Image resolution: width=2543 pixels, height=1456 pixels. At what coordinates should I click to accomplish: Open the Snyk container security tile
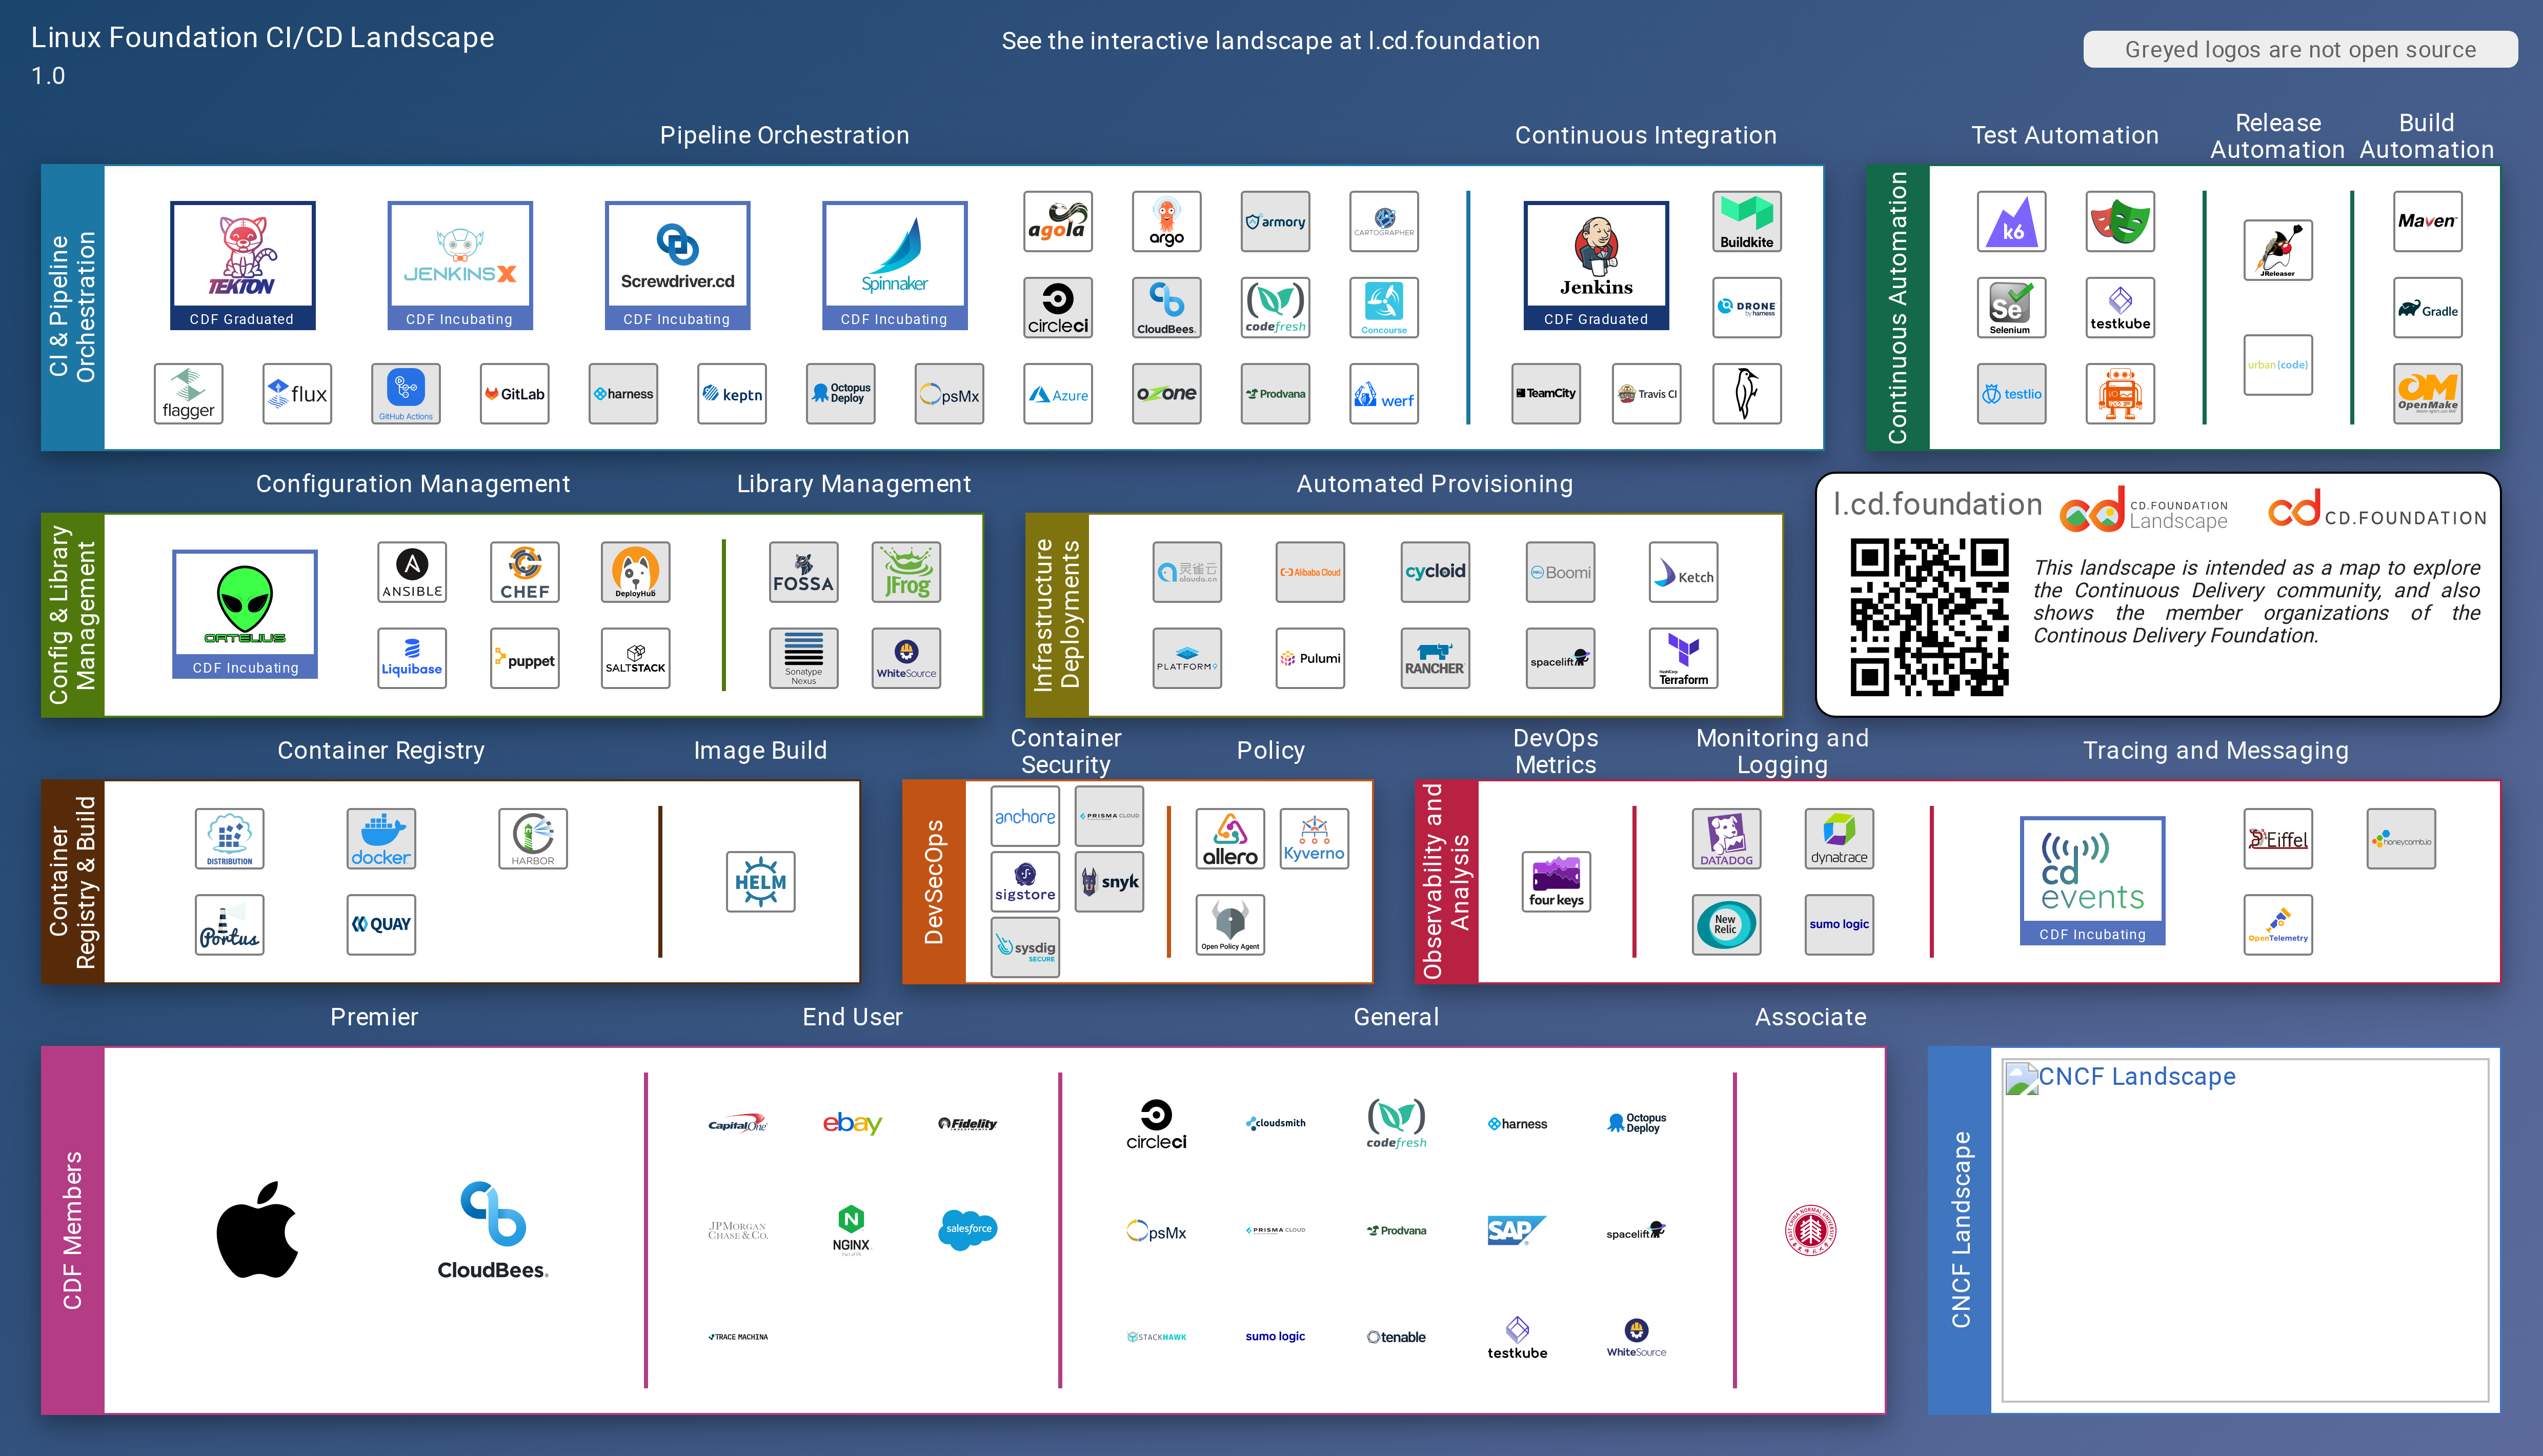pos(1110,881)
